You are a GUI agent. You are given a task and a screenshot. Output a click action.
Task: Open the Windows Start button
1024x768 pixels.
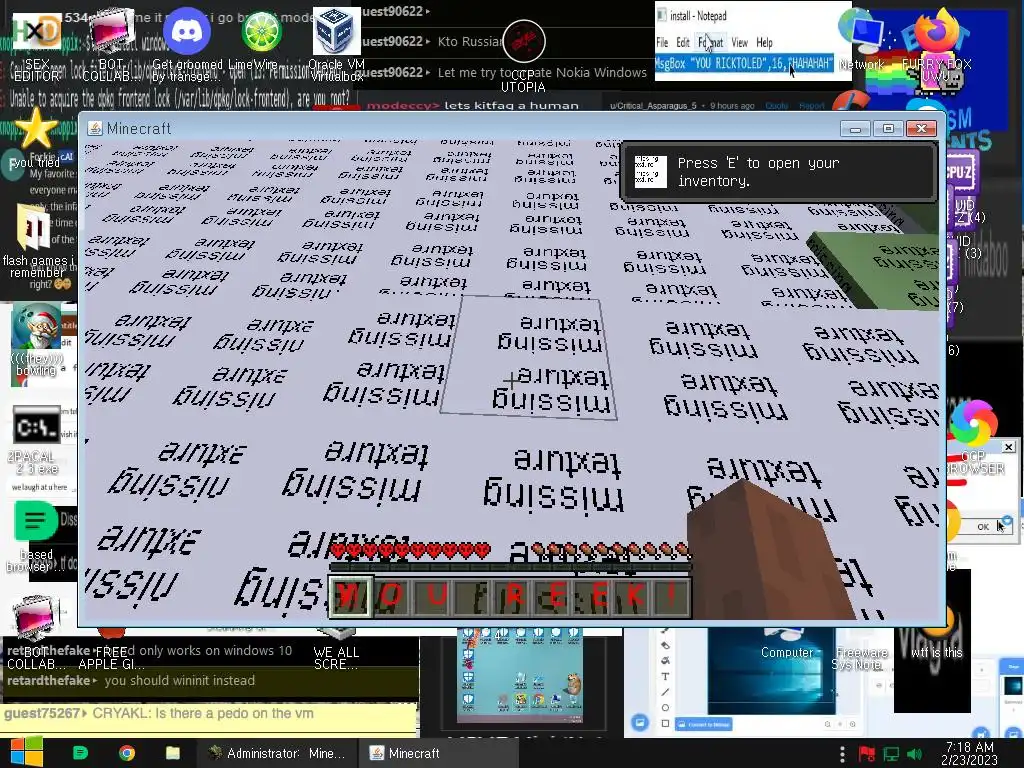pos(27,752)
